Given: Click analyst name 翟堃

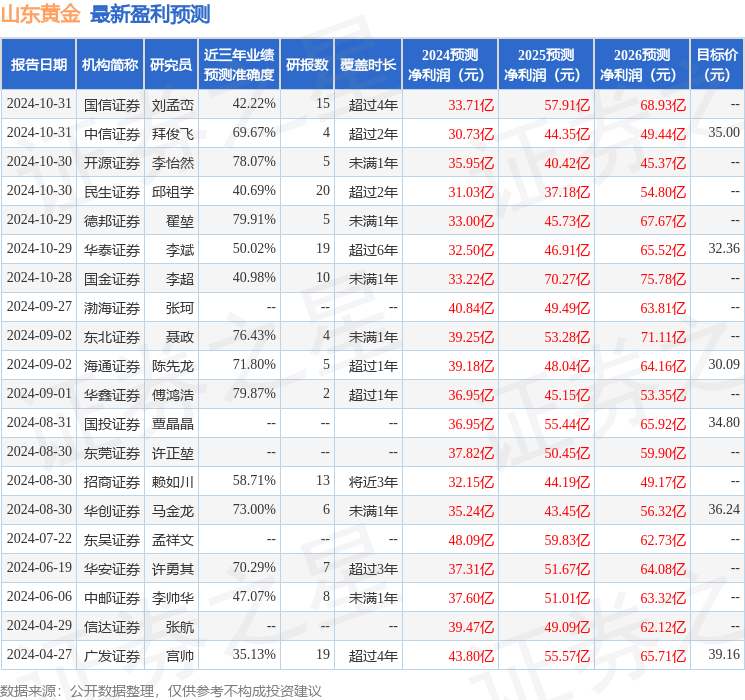Looking at the screenshot, I should click(180, 221).
